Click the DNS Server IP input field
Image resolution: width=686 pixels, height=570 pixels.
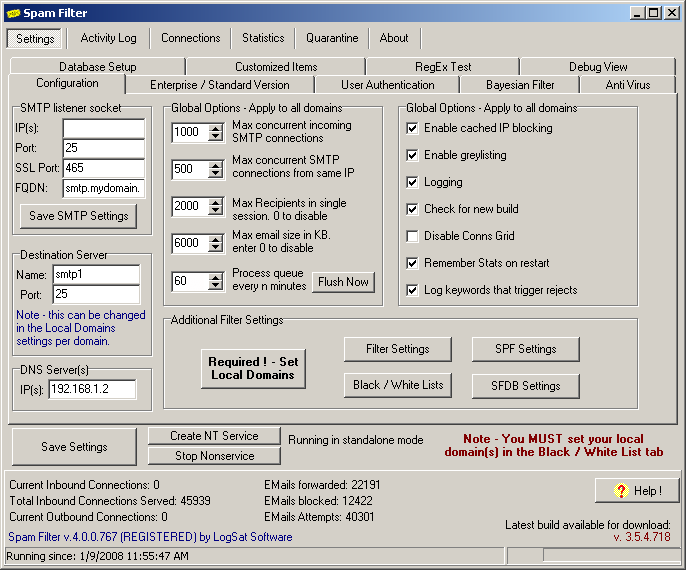[92, 389]
